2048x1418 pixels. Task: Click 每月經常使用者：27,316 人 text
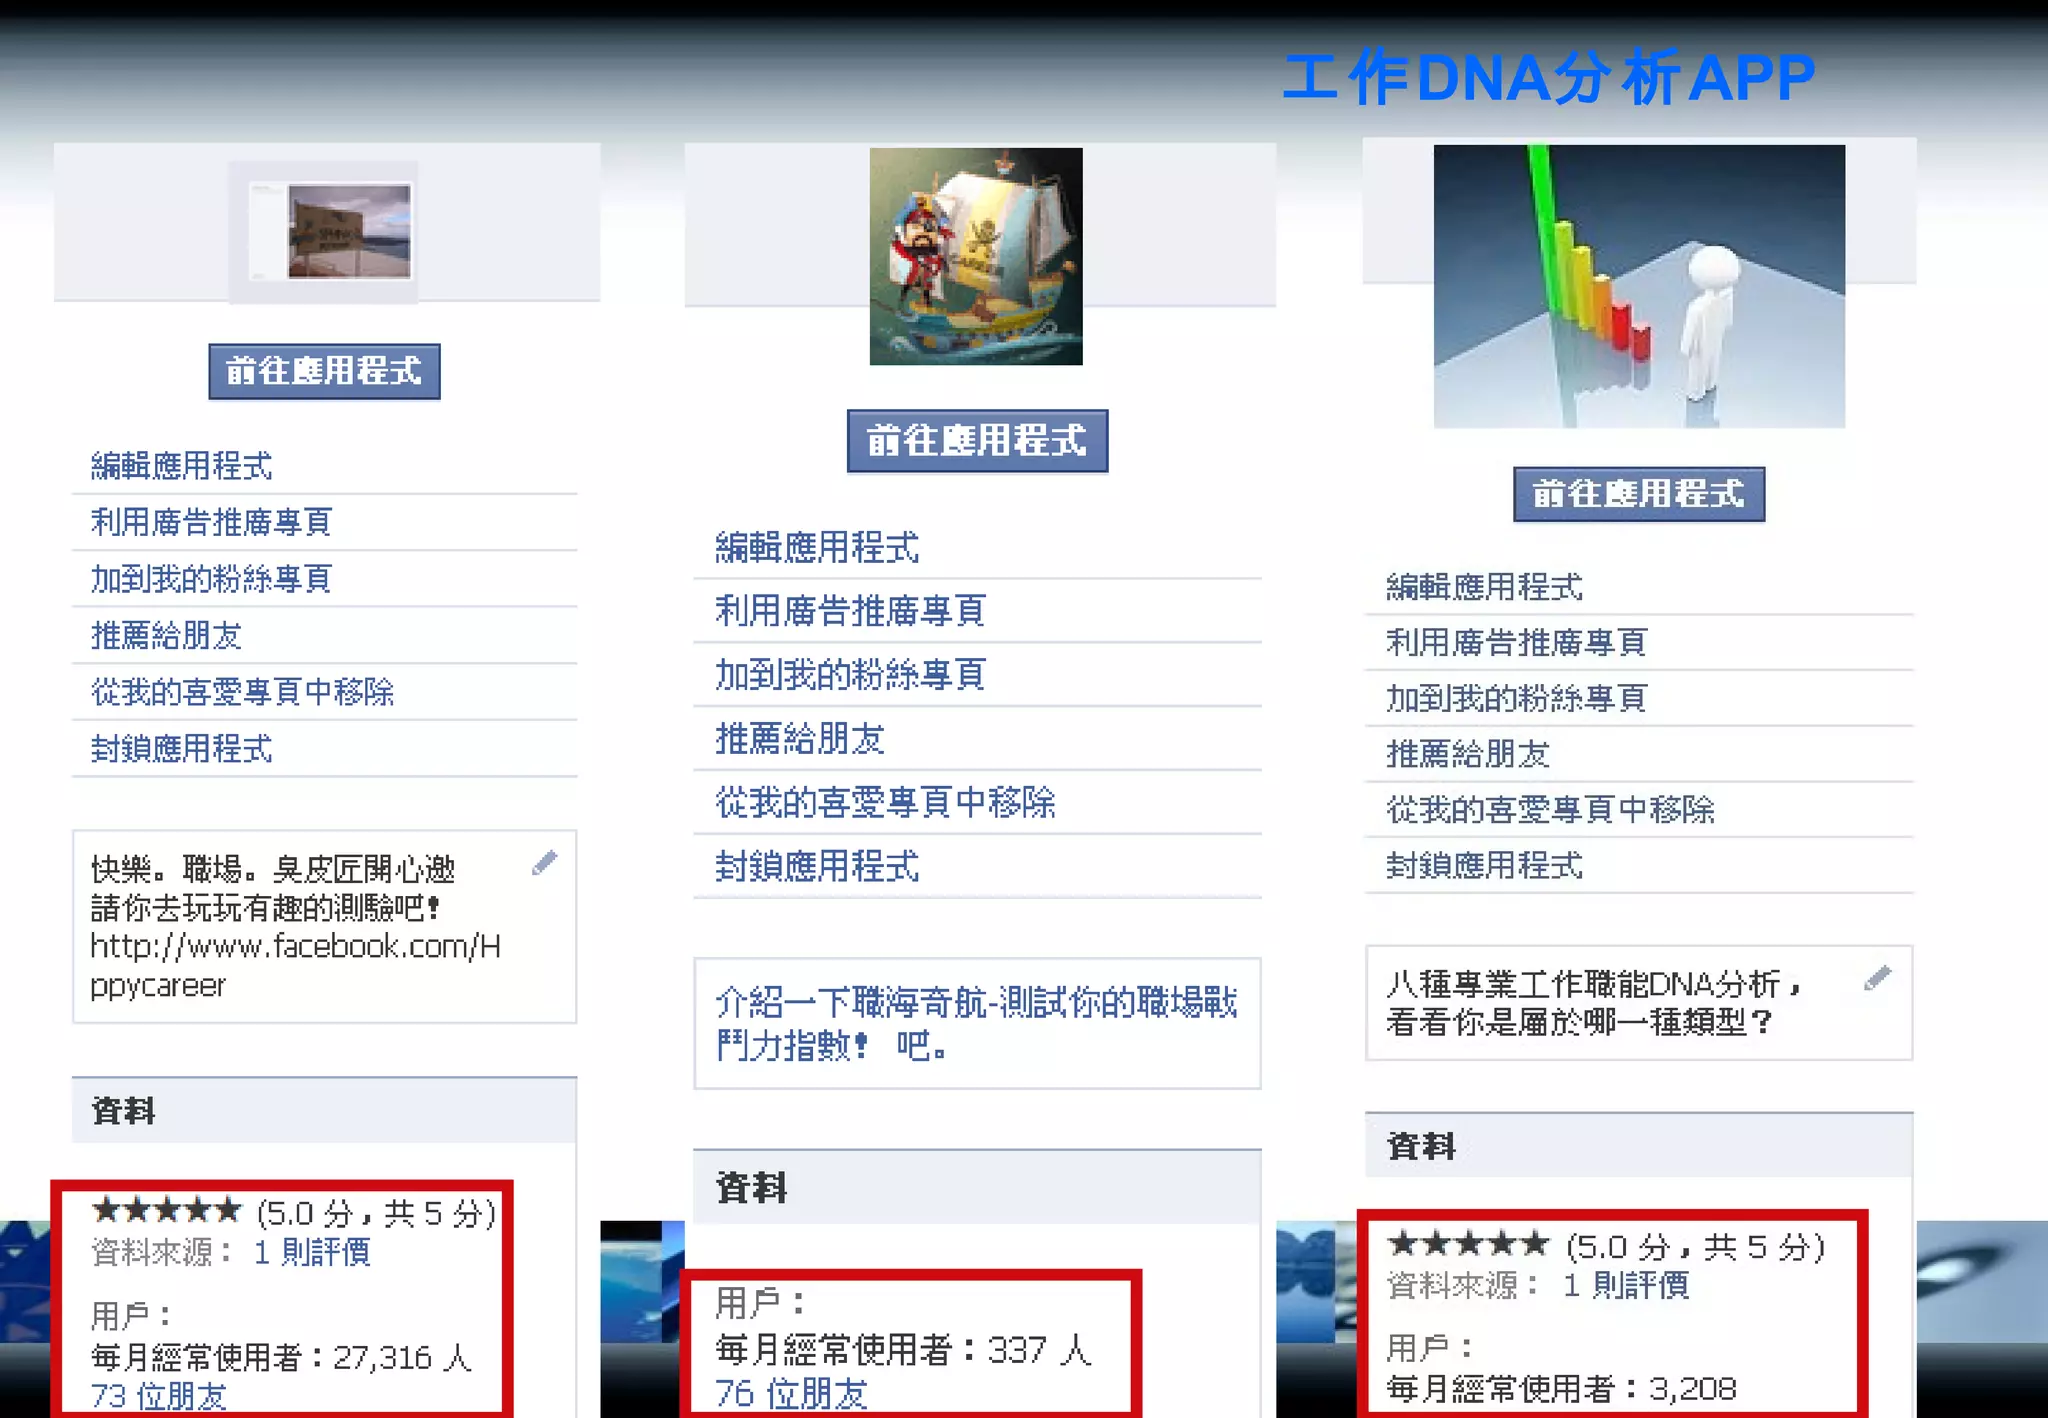coord(281,1357)
